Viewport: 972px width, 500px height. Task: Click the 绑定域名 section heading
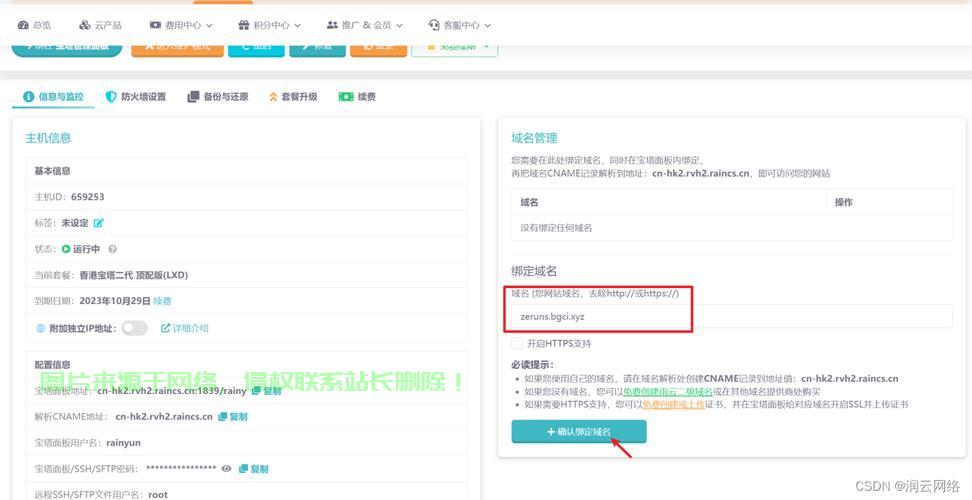(534, 271)
